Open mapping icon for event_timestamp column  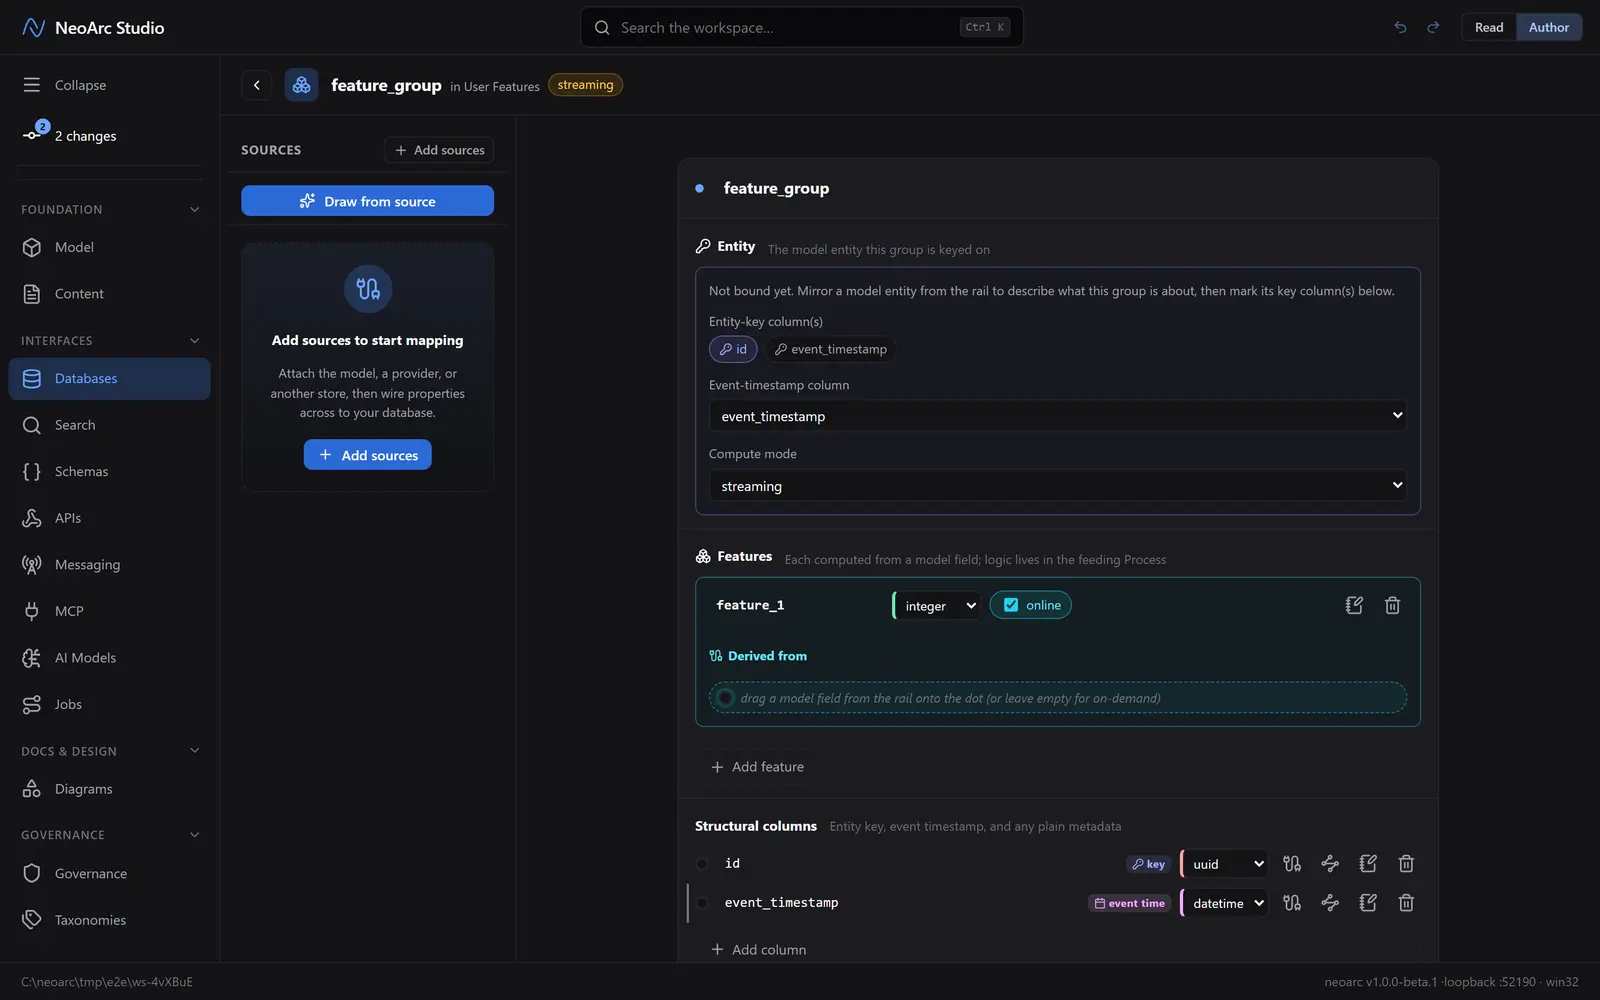pyautogui.click(x=1292, y=902)
